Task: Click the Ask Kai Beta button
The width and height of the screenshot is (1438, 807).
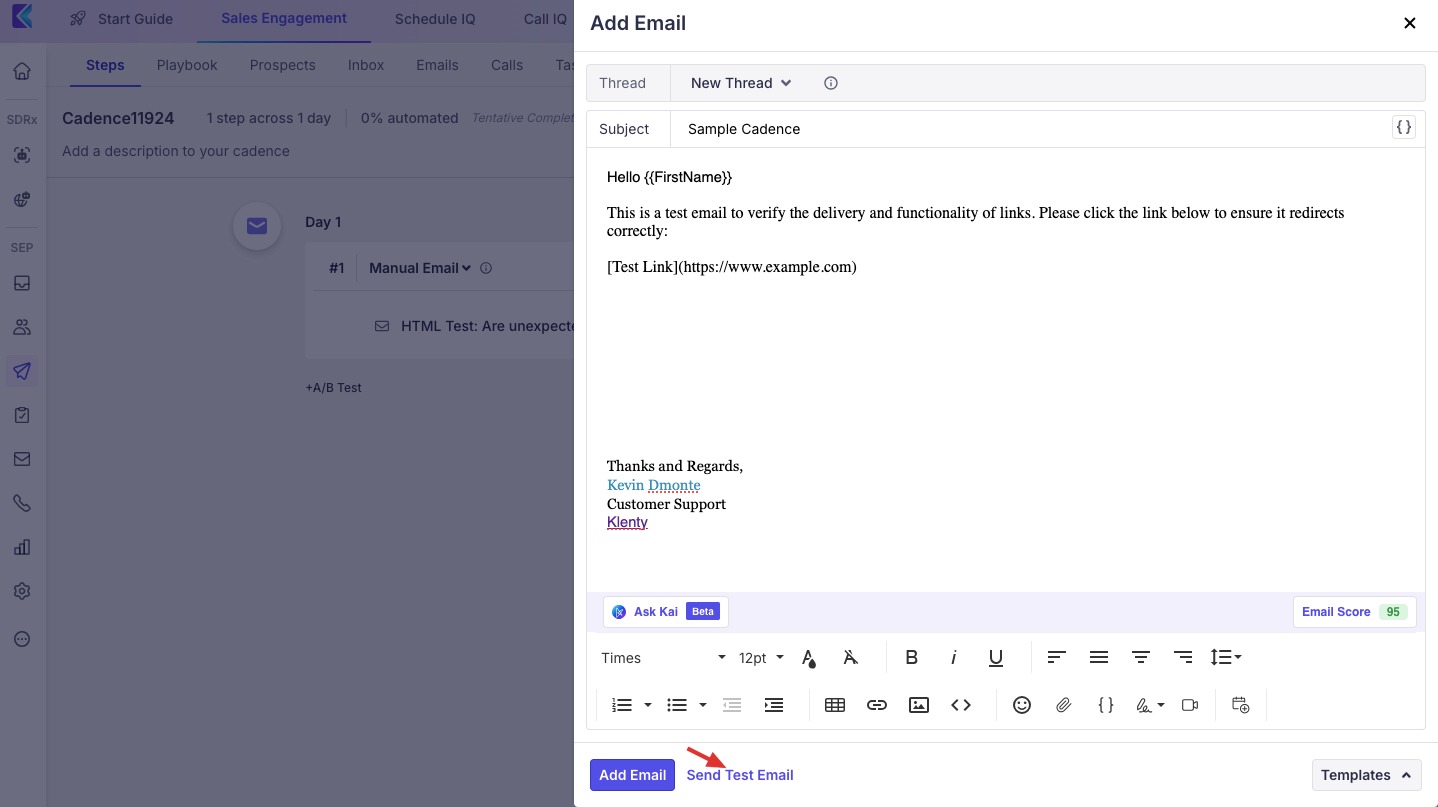Action: click(666, 612)
